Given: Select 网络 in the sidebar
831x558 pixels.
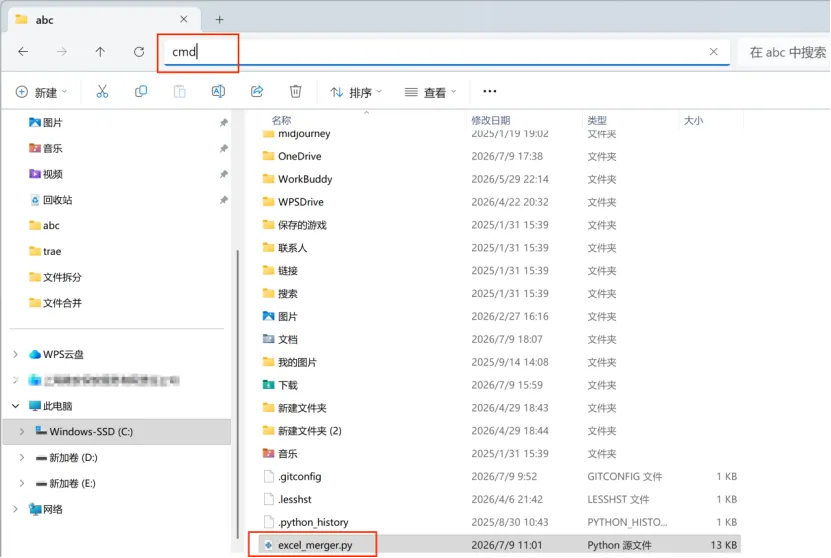Looking at the screenshot, I should click(46, 509).
